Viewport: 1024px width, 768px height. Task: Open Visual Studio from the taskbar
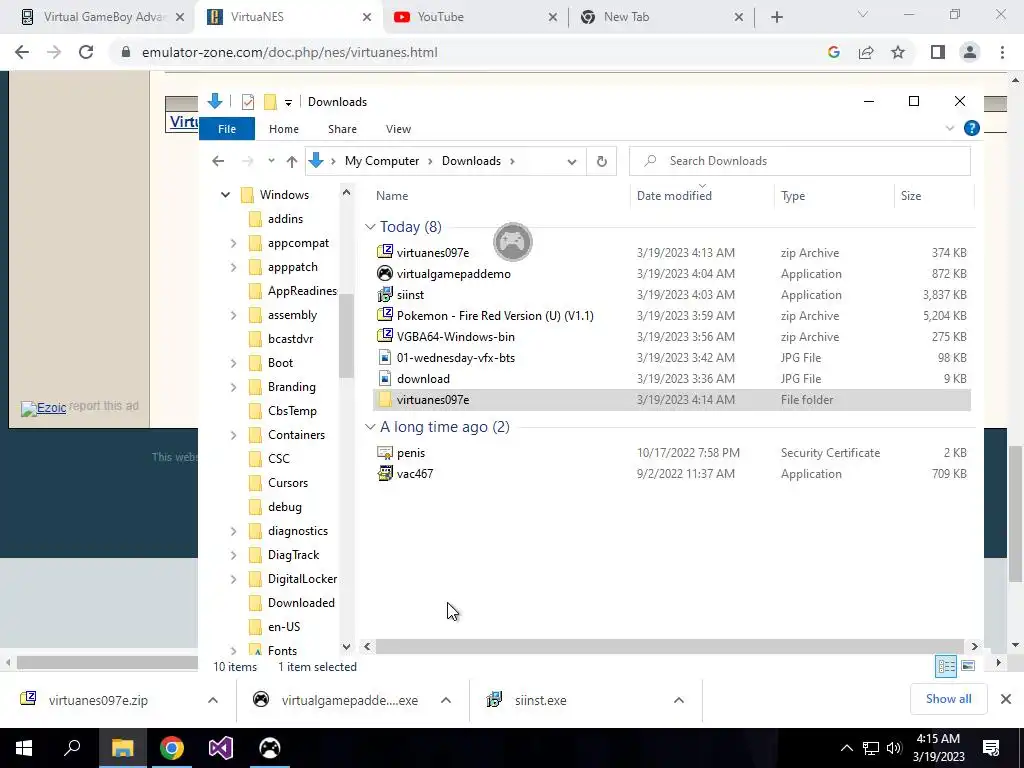[x=221, y=748]
